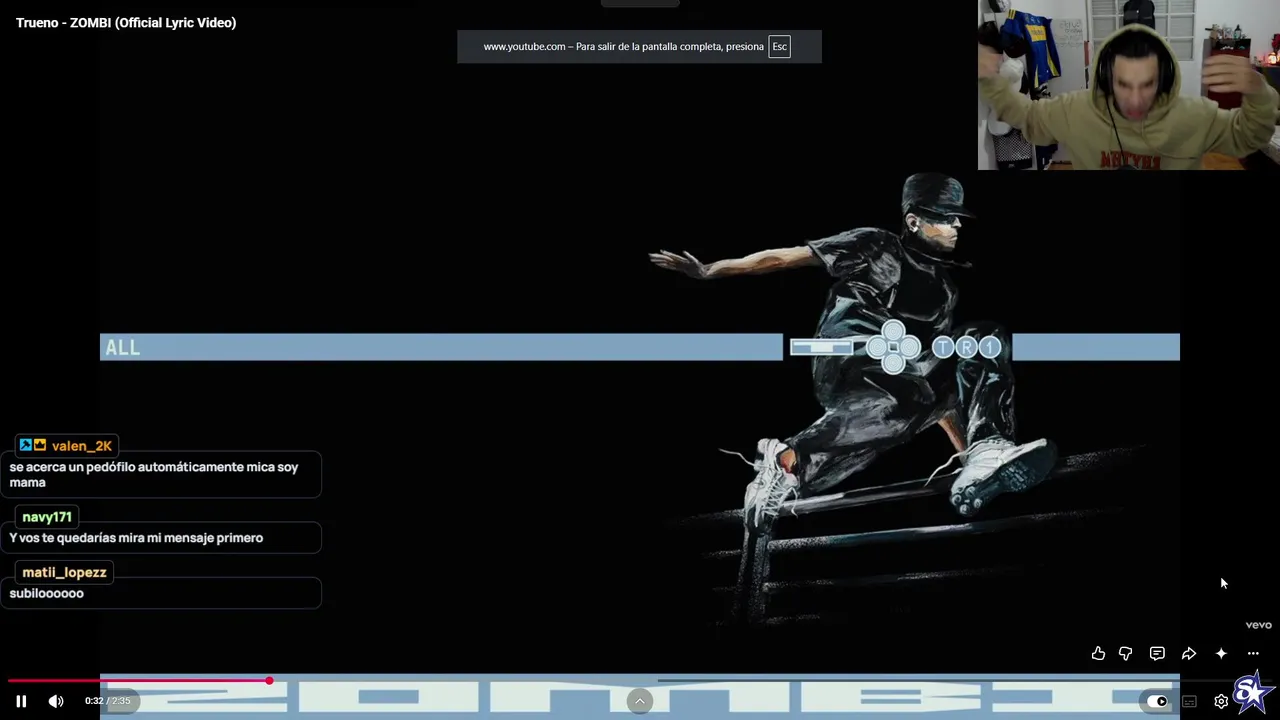
Task: Click the 0:32 / 2:35 time display
Action: coord(108,701)
